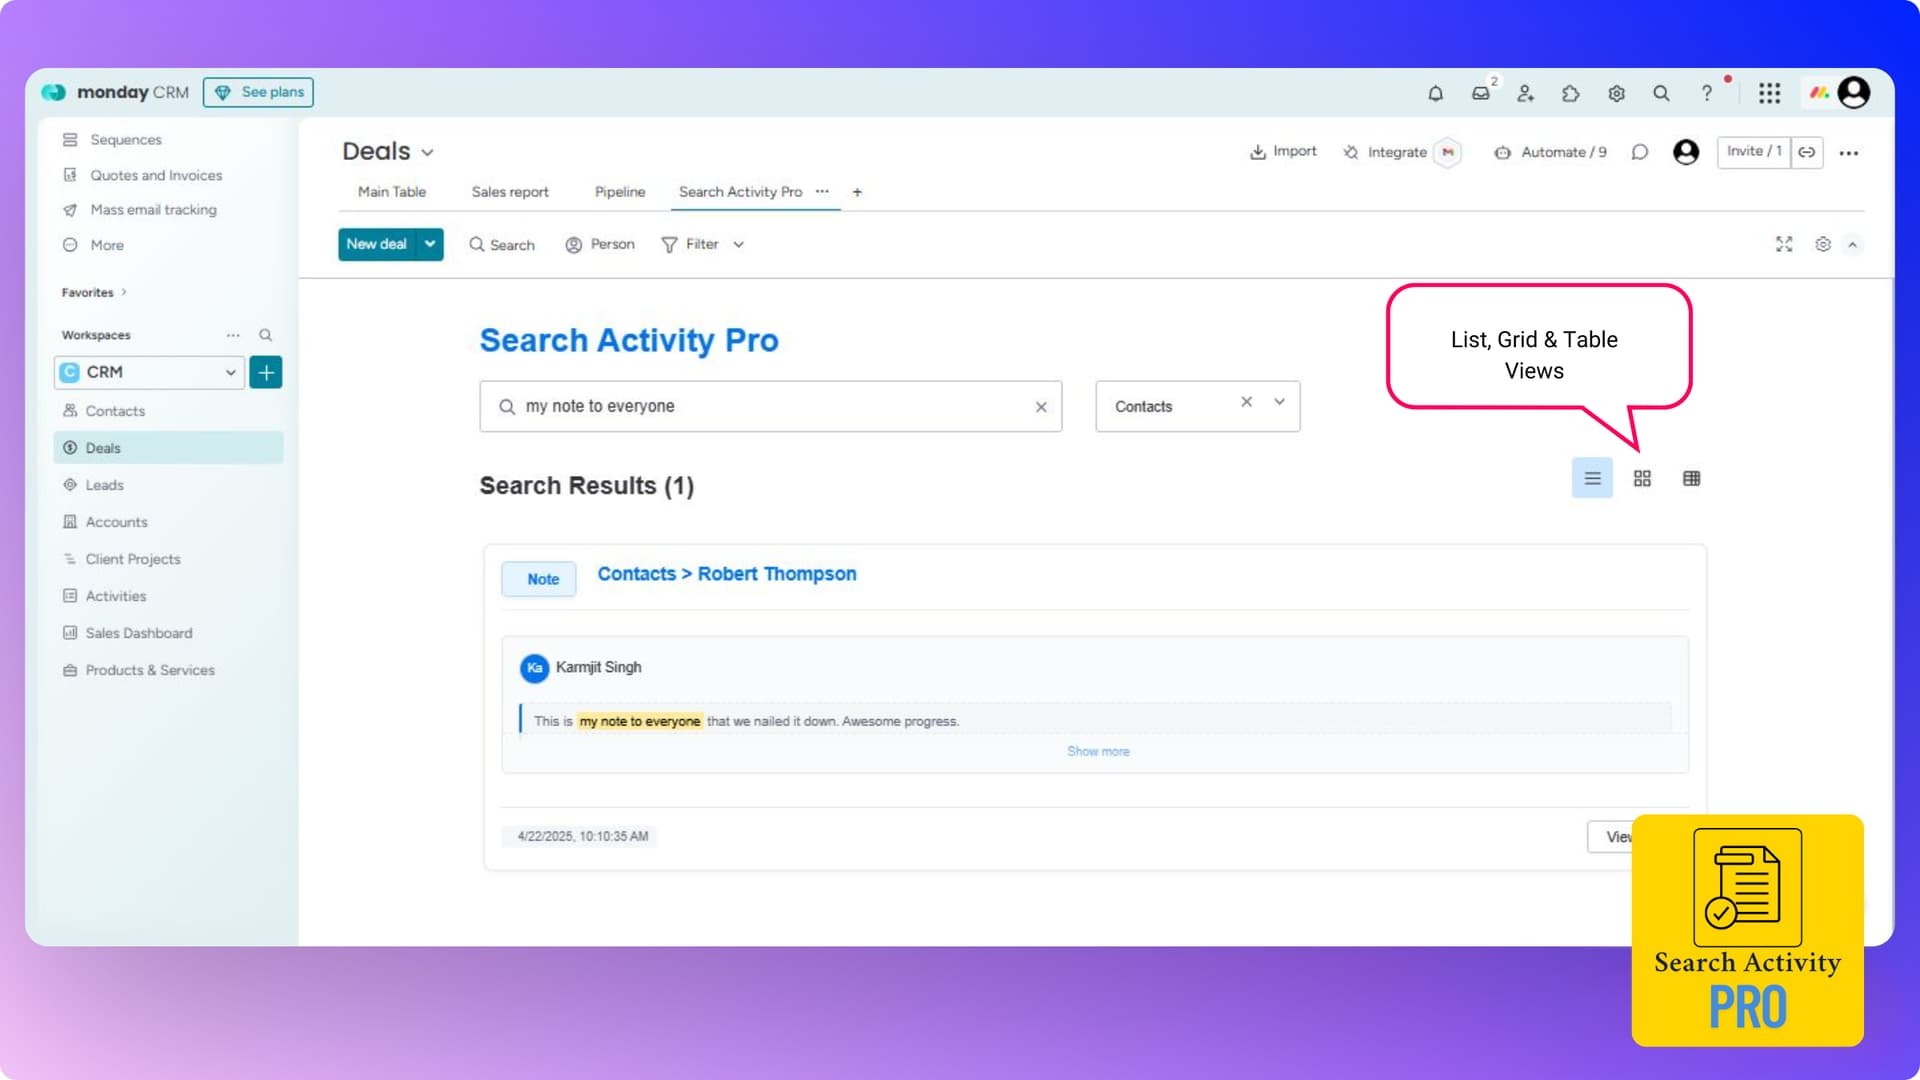Click Show more on the note
The image size is (1920, 1080).
tap(1098, 752)
